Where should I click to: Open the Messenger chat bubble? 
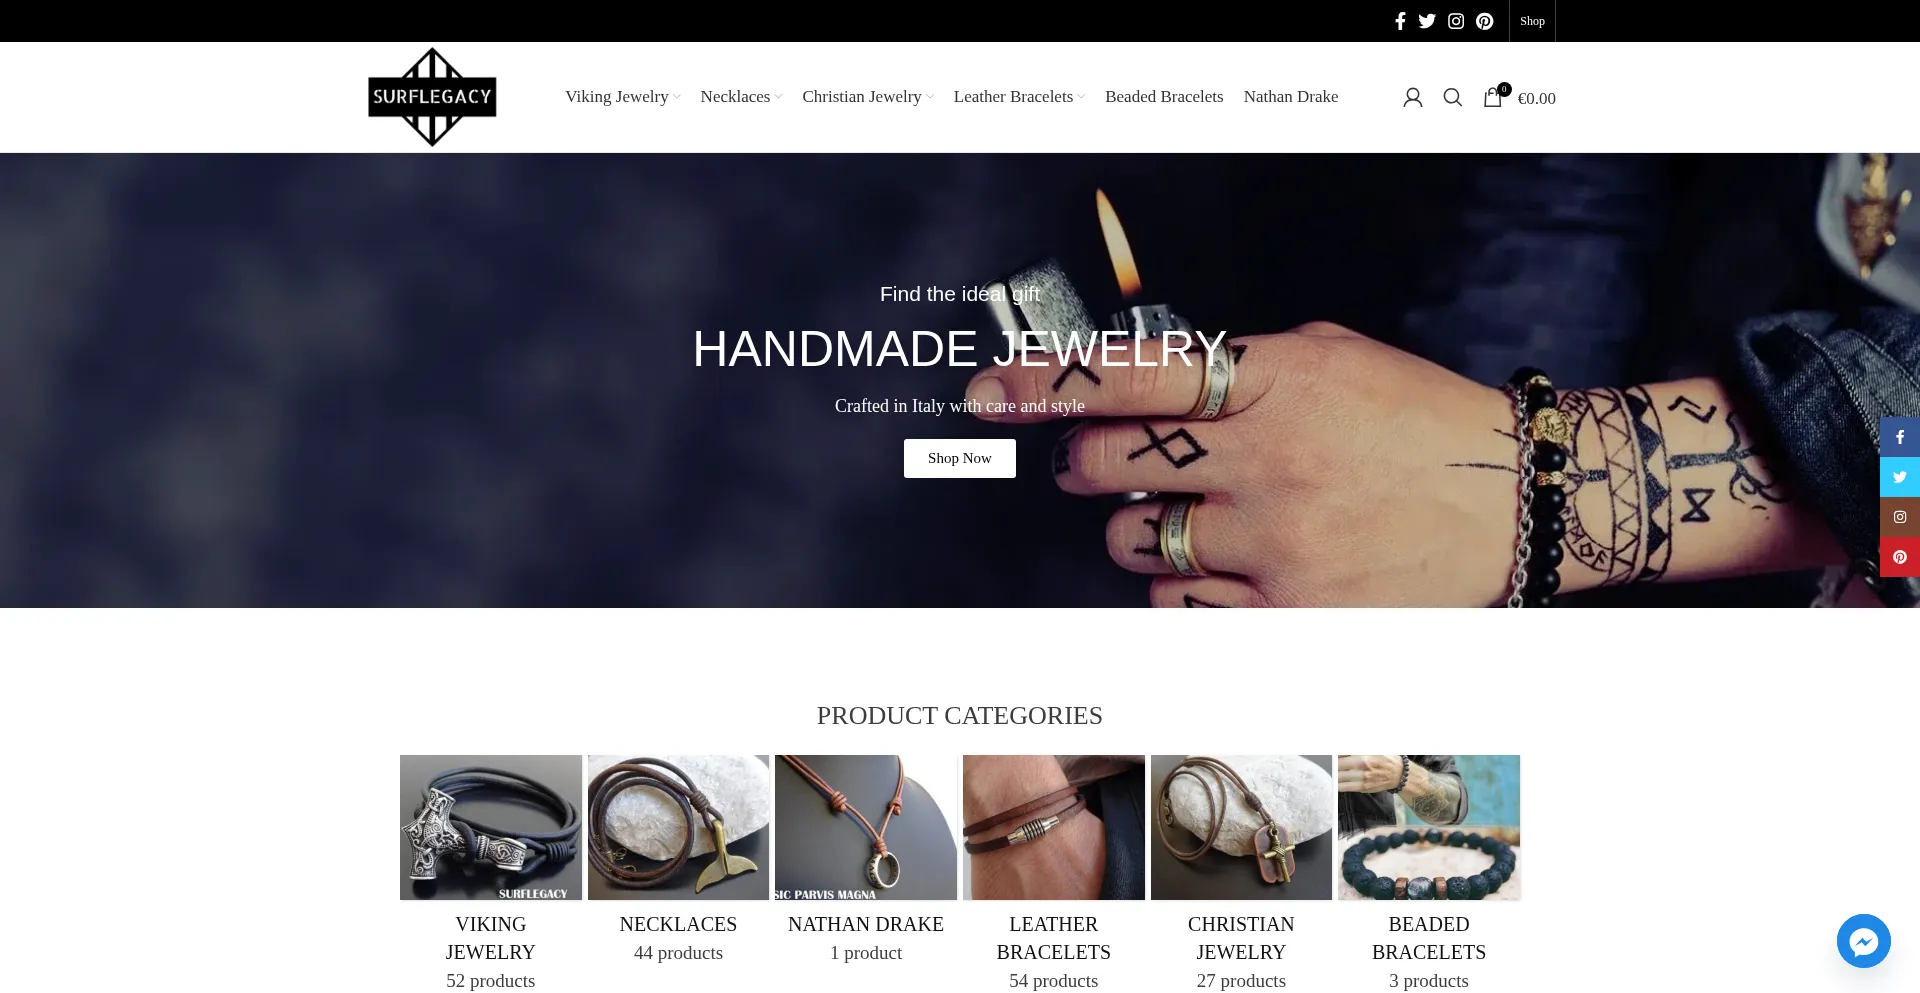1863,940
